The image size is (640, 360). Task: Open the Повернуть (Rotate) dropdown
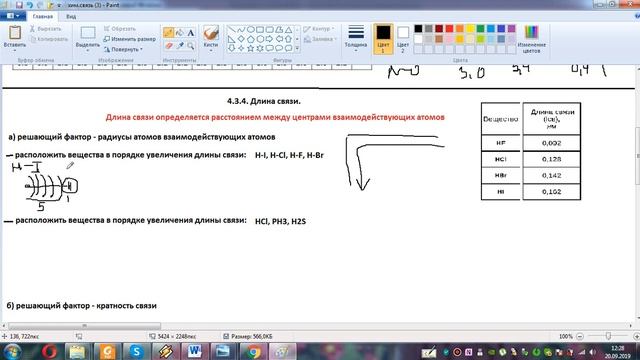123,49
